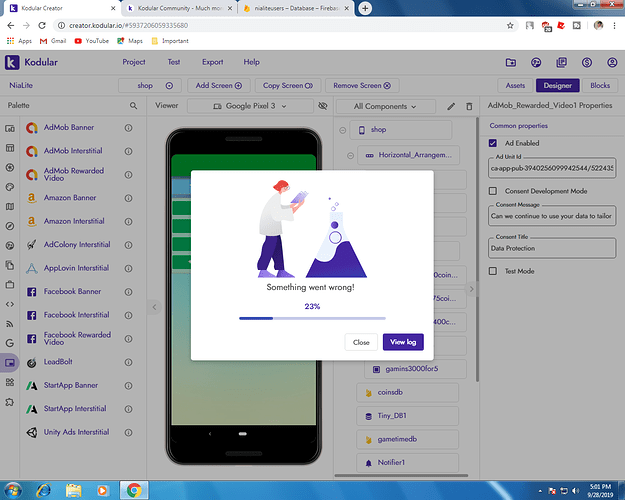
Task: Open View log in error dialog
Action: [403, 342]
